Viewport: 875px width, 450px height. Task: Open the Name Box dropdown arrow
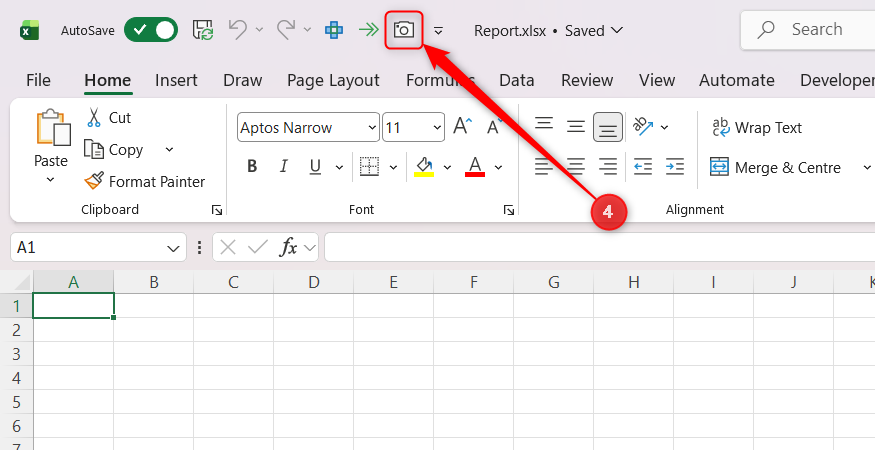click(x=174, y=248)
